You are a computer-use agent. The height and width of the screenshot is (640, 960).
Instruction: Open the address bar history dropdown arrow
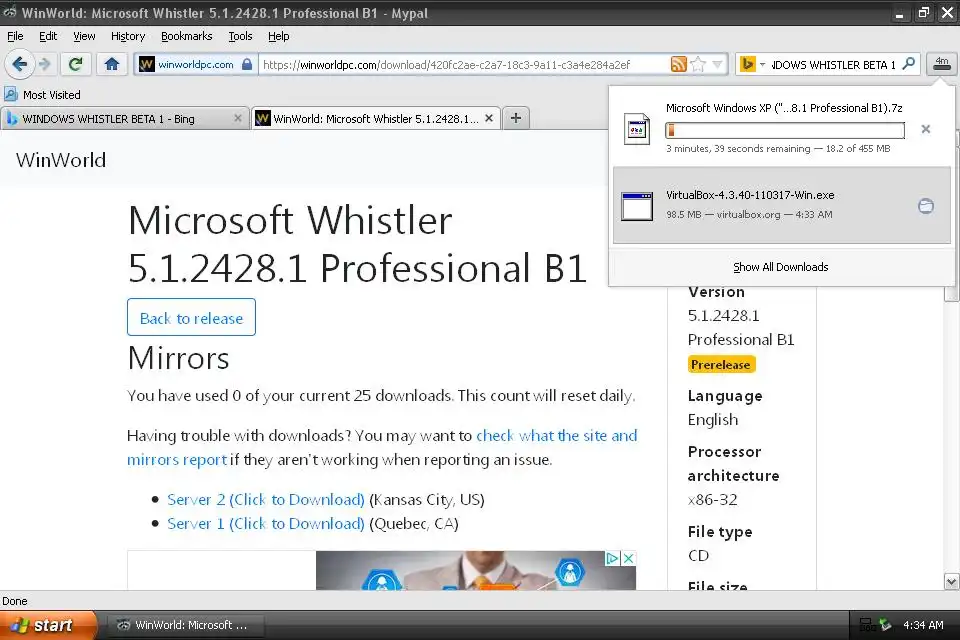click(x=718, y=64)
